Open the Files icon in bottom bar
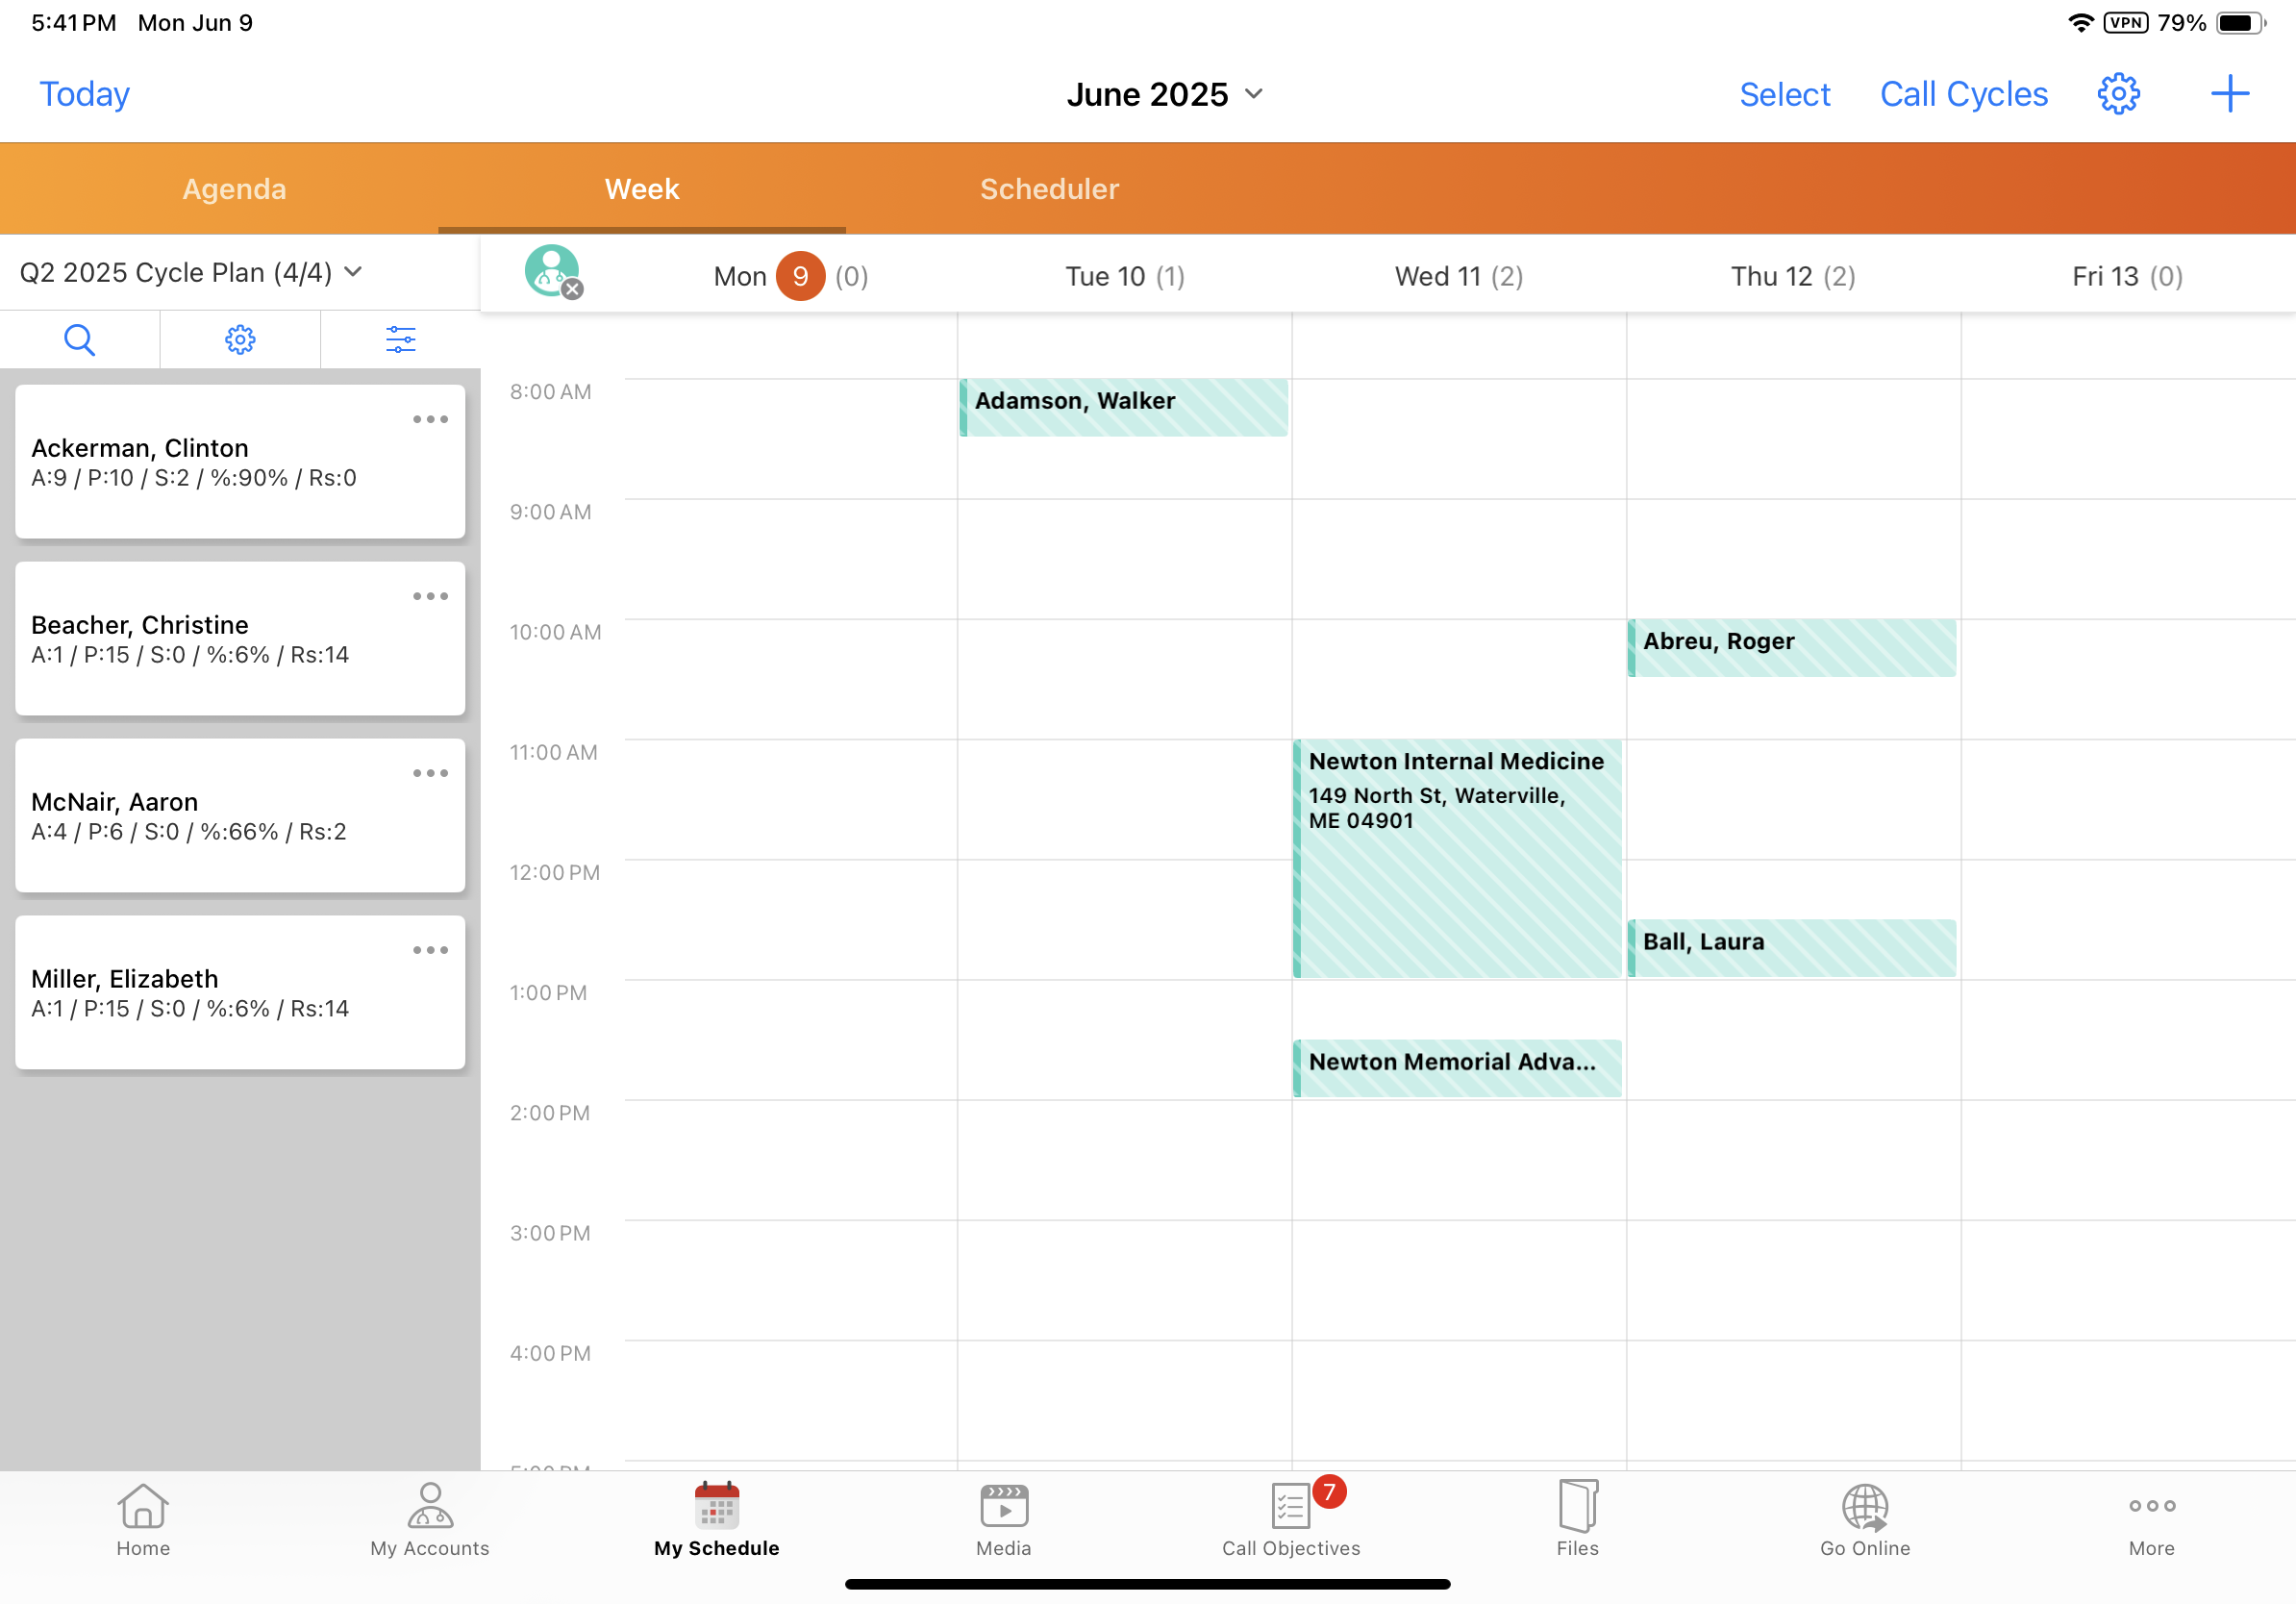 1577,1518
